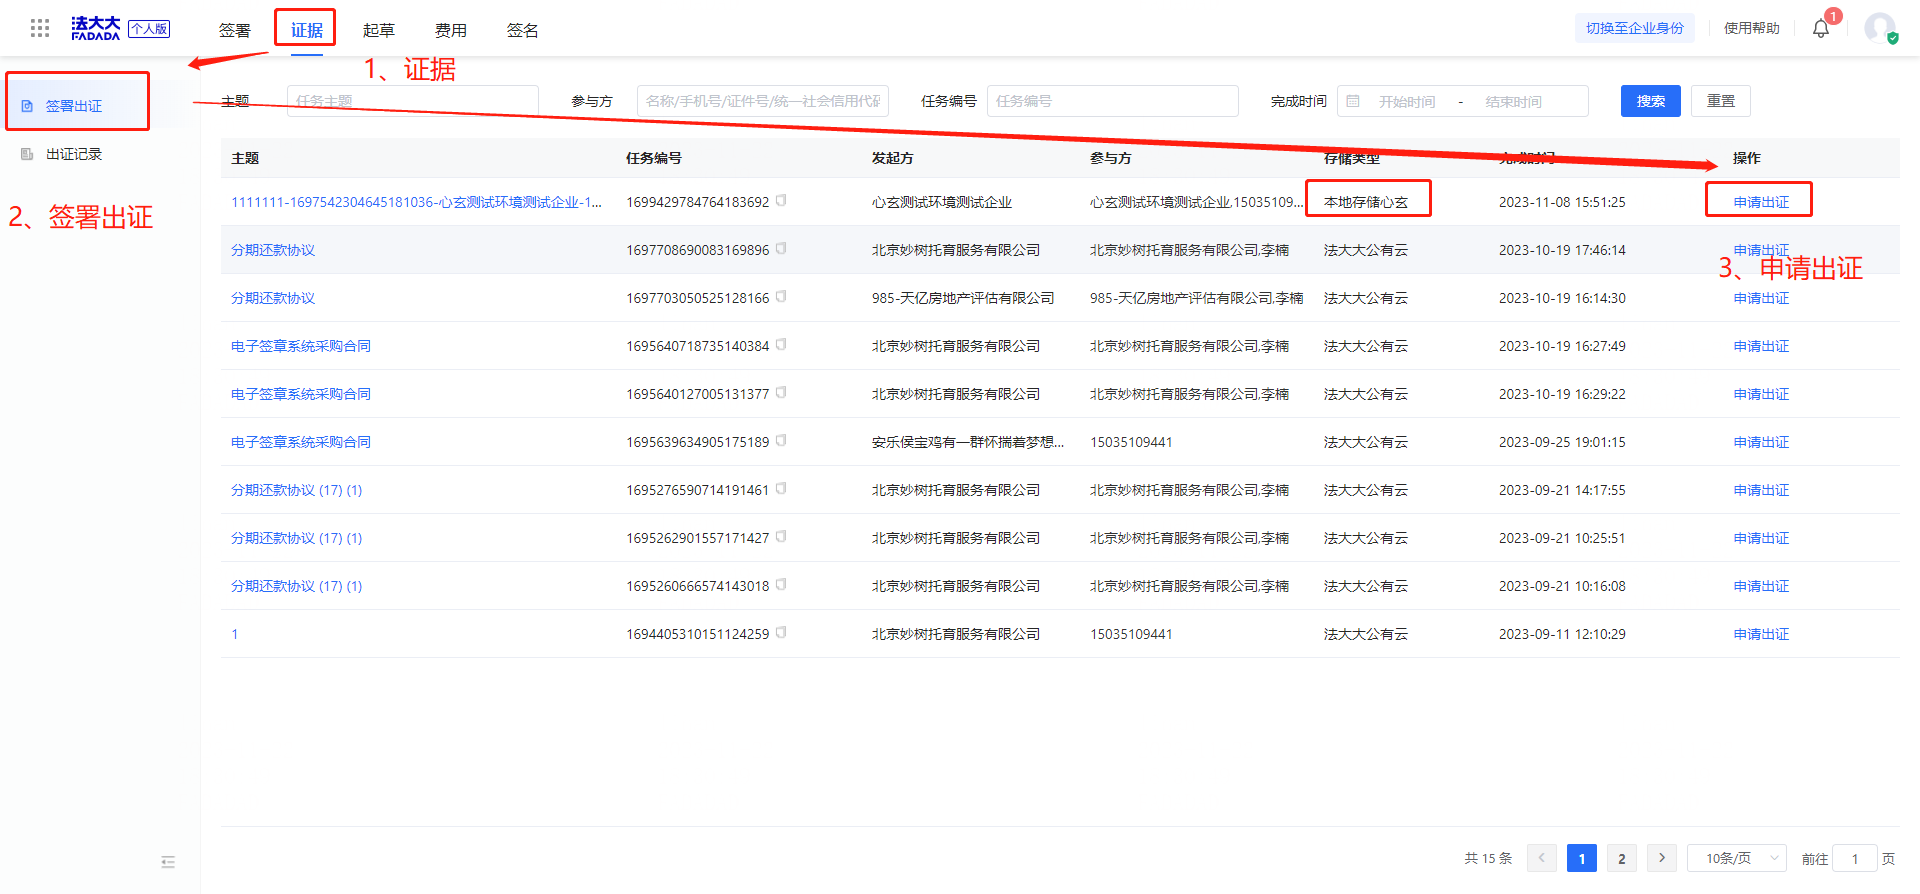This screenshot has height=894, width=1920.
Task: Go to the next page arrow
Action: 1662,858
